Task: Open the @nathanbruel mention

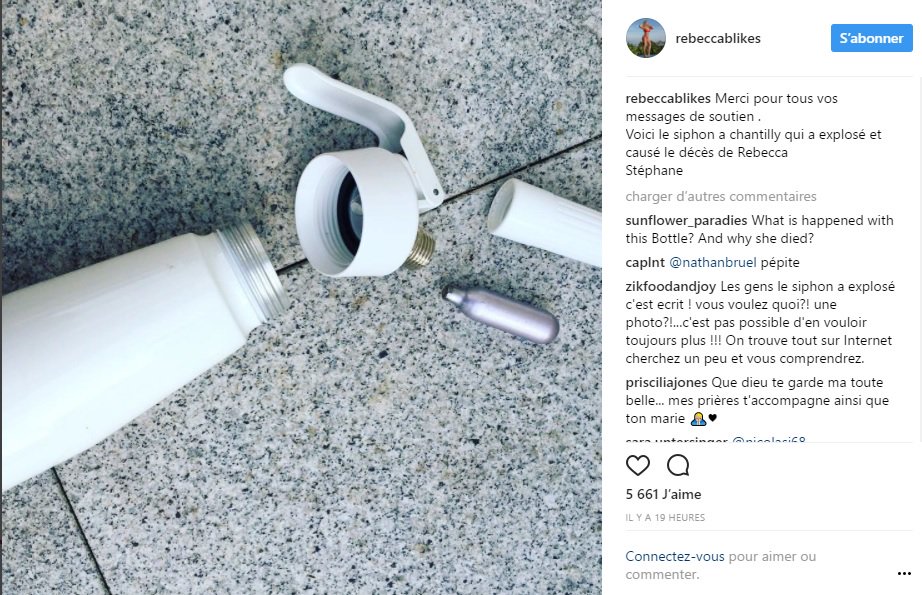Action: click(x=713, y=262)
